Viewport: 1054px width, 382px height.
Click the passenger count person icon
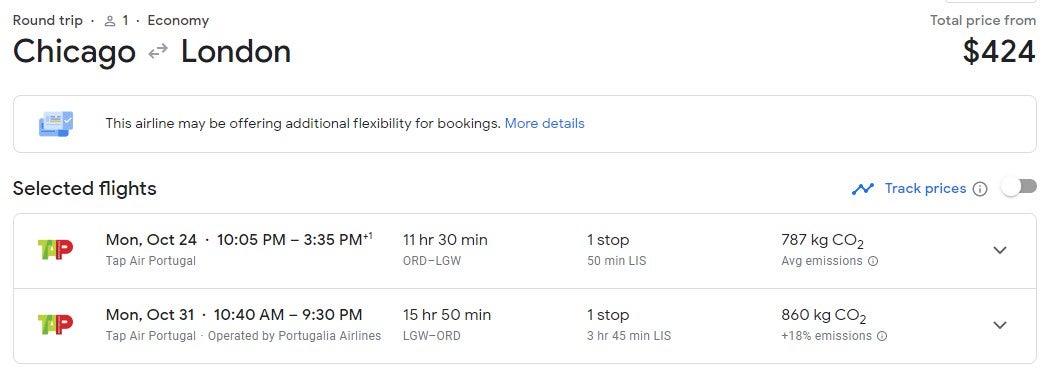pyautogui.click(x=110, y=22)
